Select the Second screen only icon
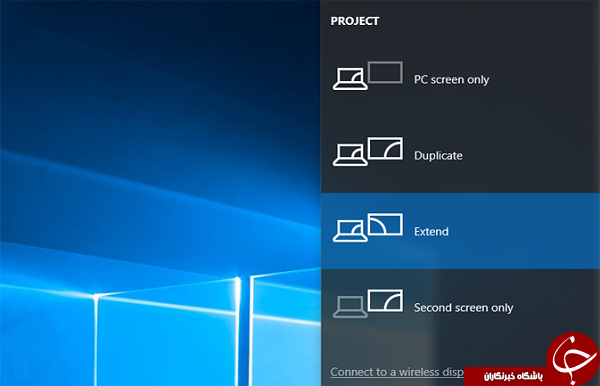Image resolution: width=600 pixels, height=386 pixels. tap(367, 304)
